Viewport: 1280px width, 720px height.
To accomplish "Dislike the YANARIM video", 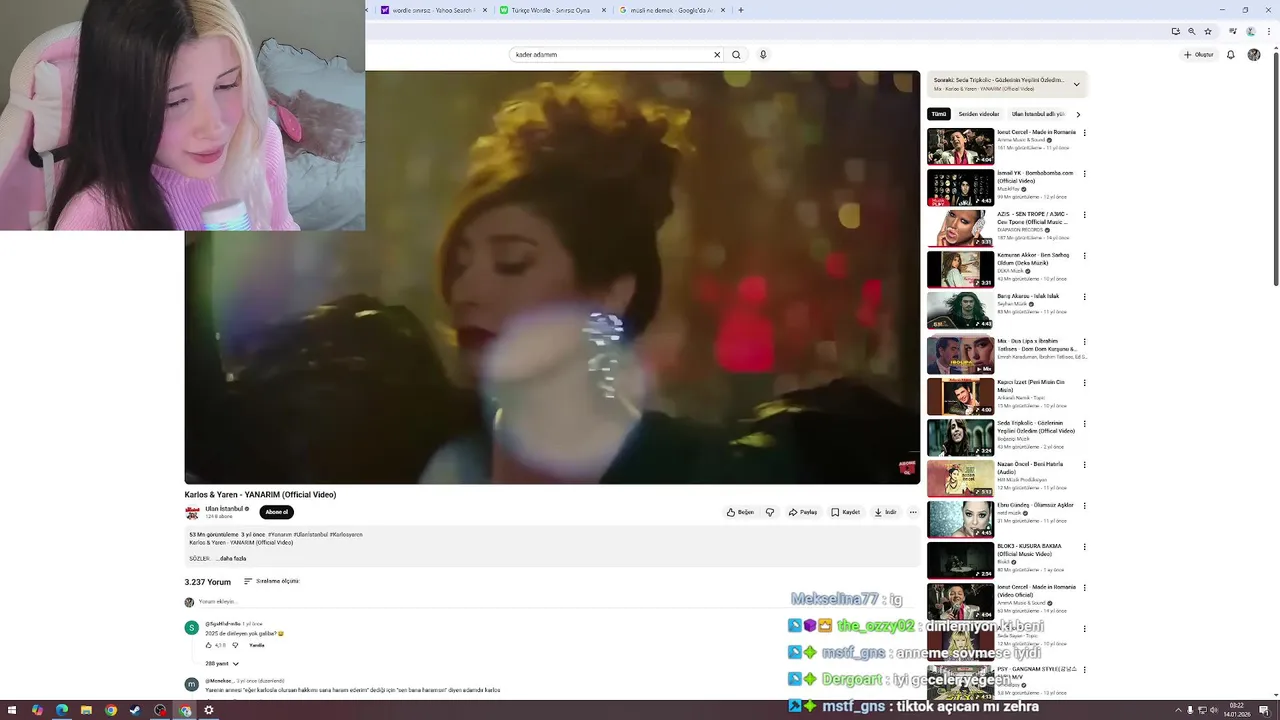I will click(x=770, y=512).
